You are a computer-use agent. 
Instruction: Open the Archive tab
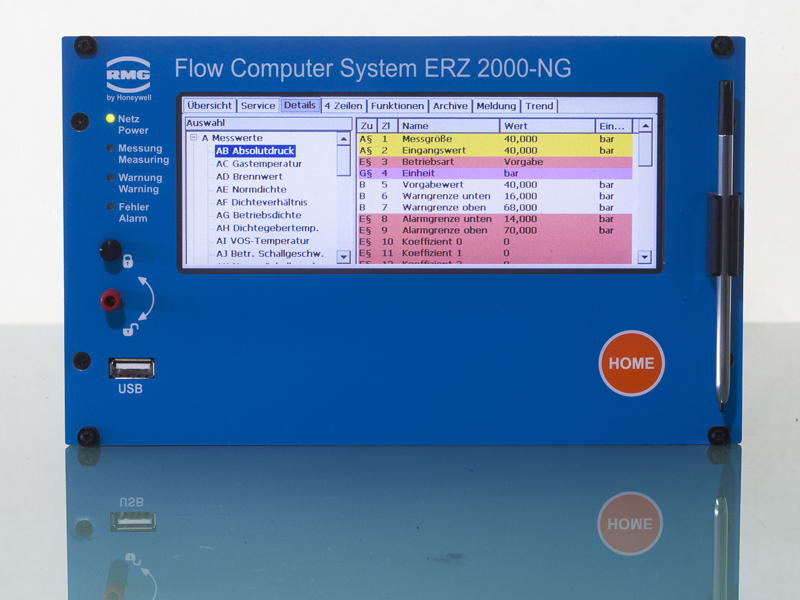pos(451,106)
